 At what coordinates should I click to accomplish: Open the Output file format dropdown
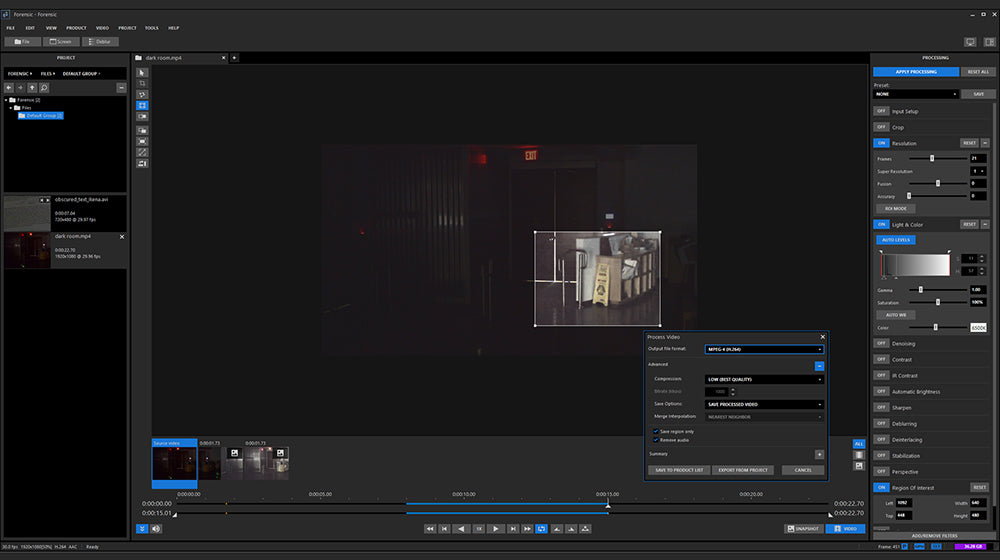(x=764, y=349)
